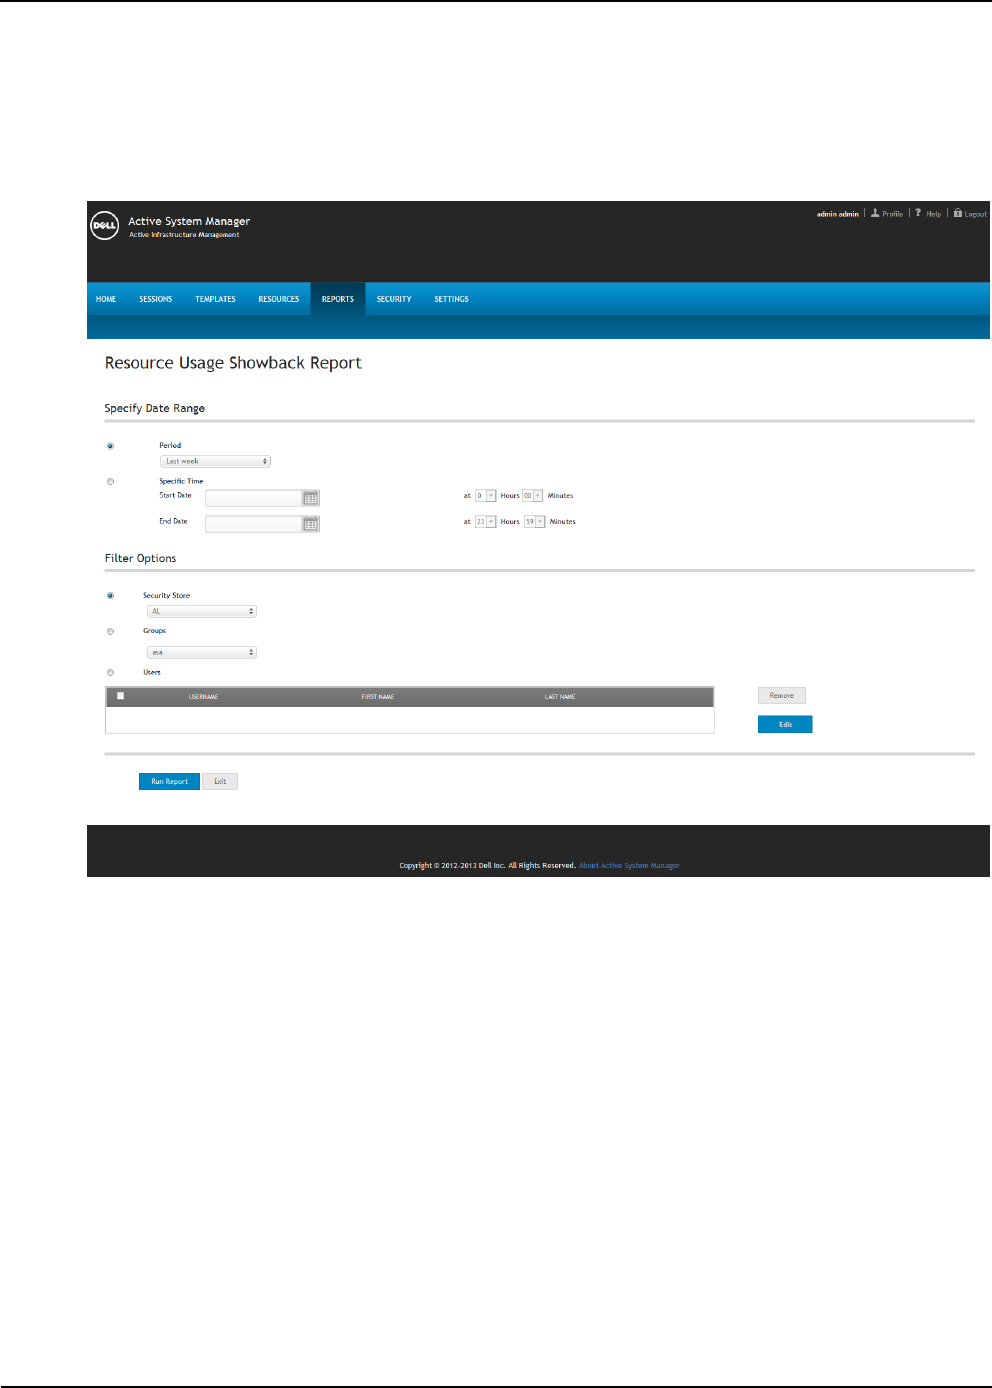Open the Last week period dropdown
The width and height of the screenshot is (992, 1388).
[215, 461]
